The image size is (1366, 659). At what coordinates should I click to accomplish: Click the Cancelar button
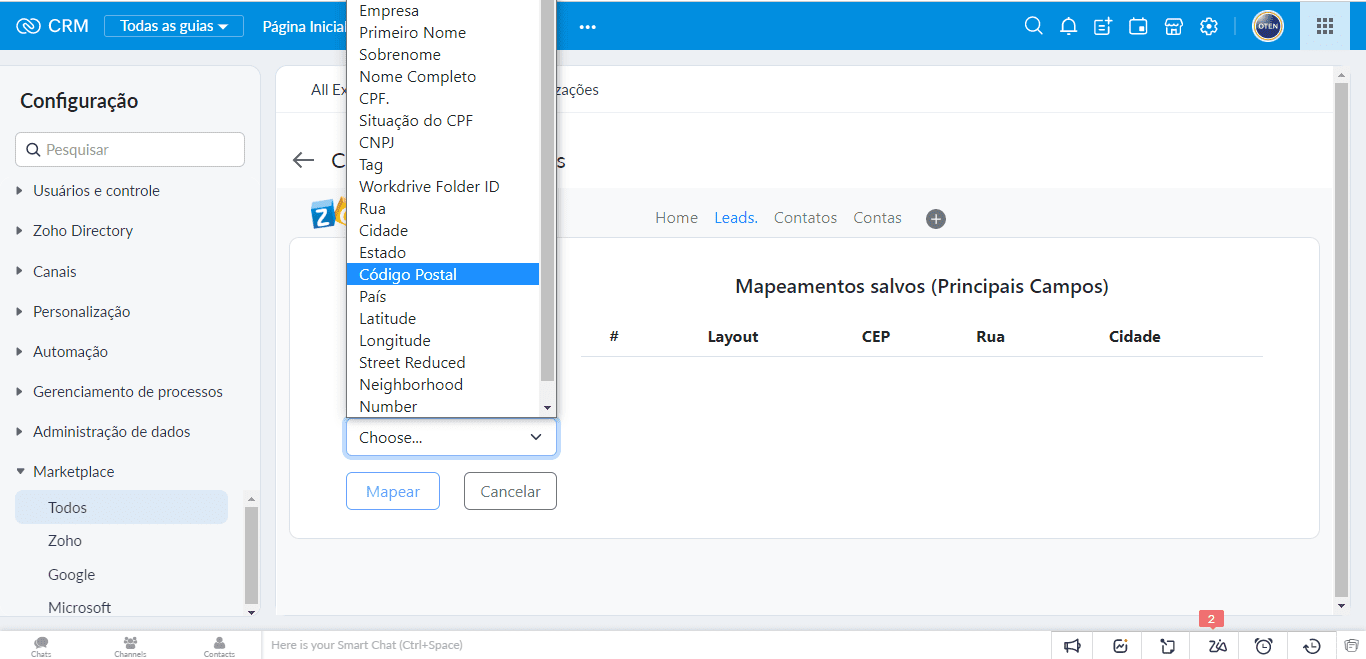[x=510, y=491]
